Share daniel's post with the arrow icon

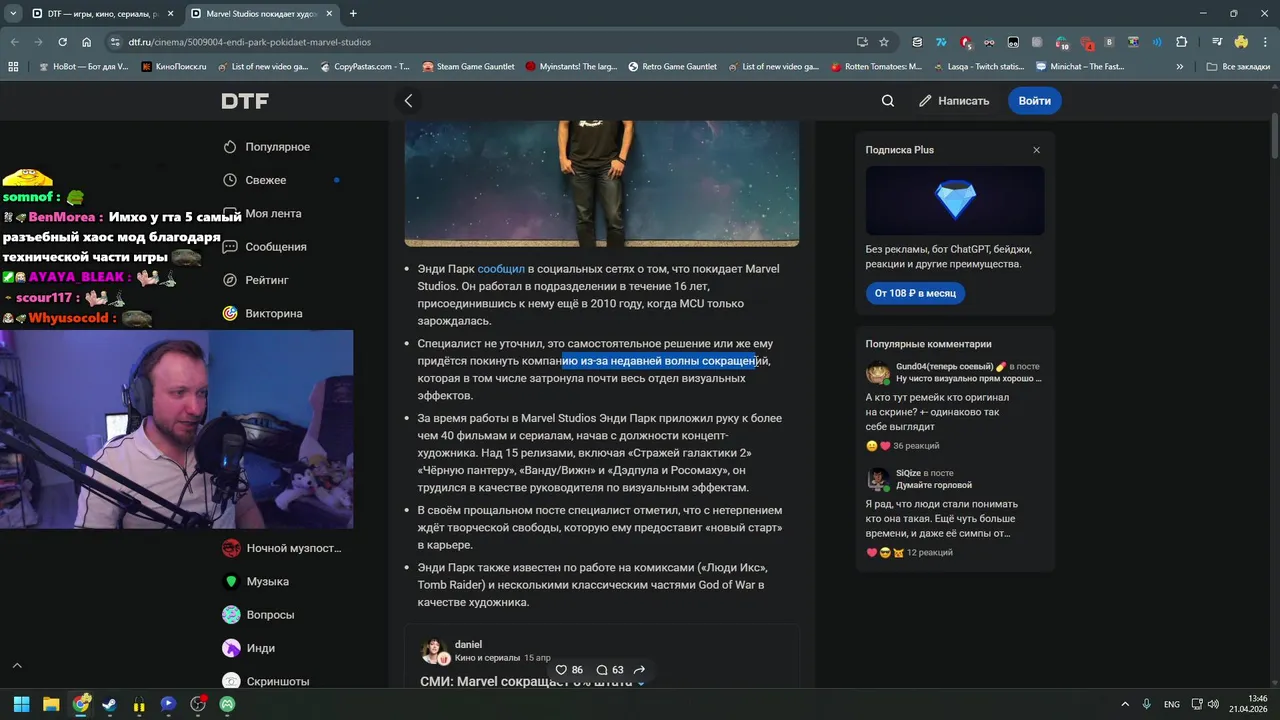tap(639, 670)
